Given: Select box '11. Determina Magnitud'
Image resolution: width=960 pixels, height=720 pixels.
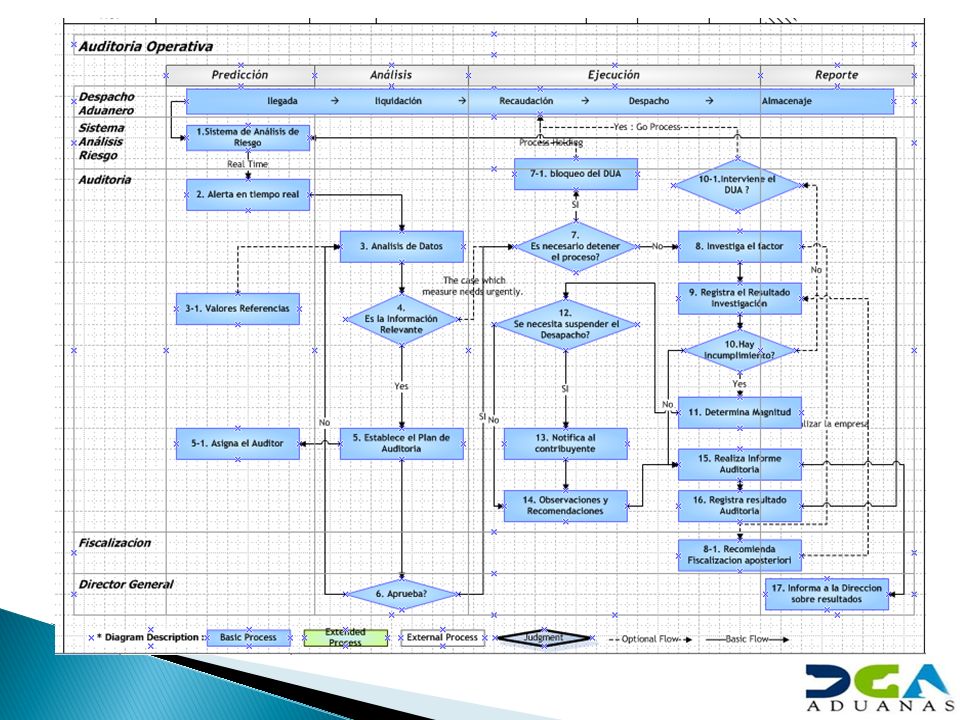Looking at the screenshot, I should pyautogui.click(x=740, y=413).
